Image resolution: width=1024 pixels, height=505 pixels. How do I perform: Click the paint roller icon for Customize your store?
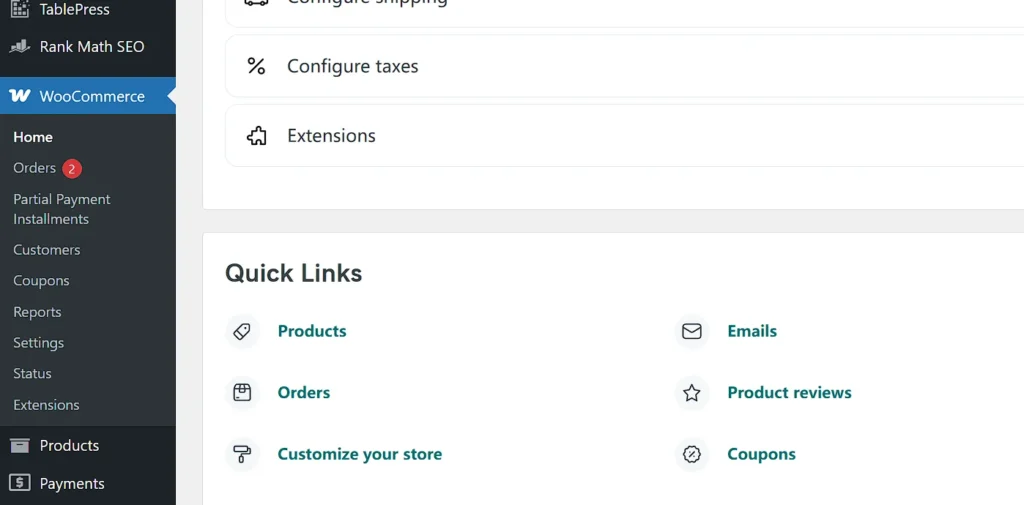click(x=242, y=454)
